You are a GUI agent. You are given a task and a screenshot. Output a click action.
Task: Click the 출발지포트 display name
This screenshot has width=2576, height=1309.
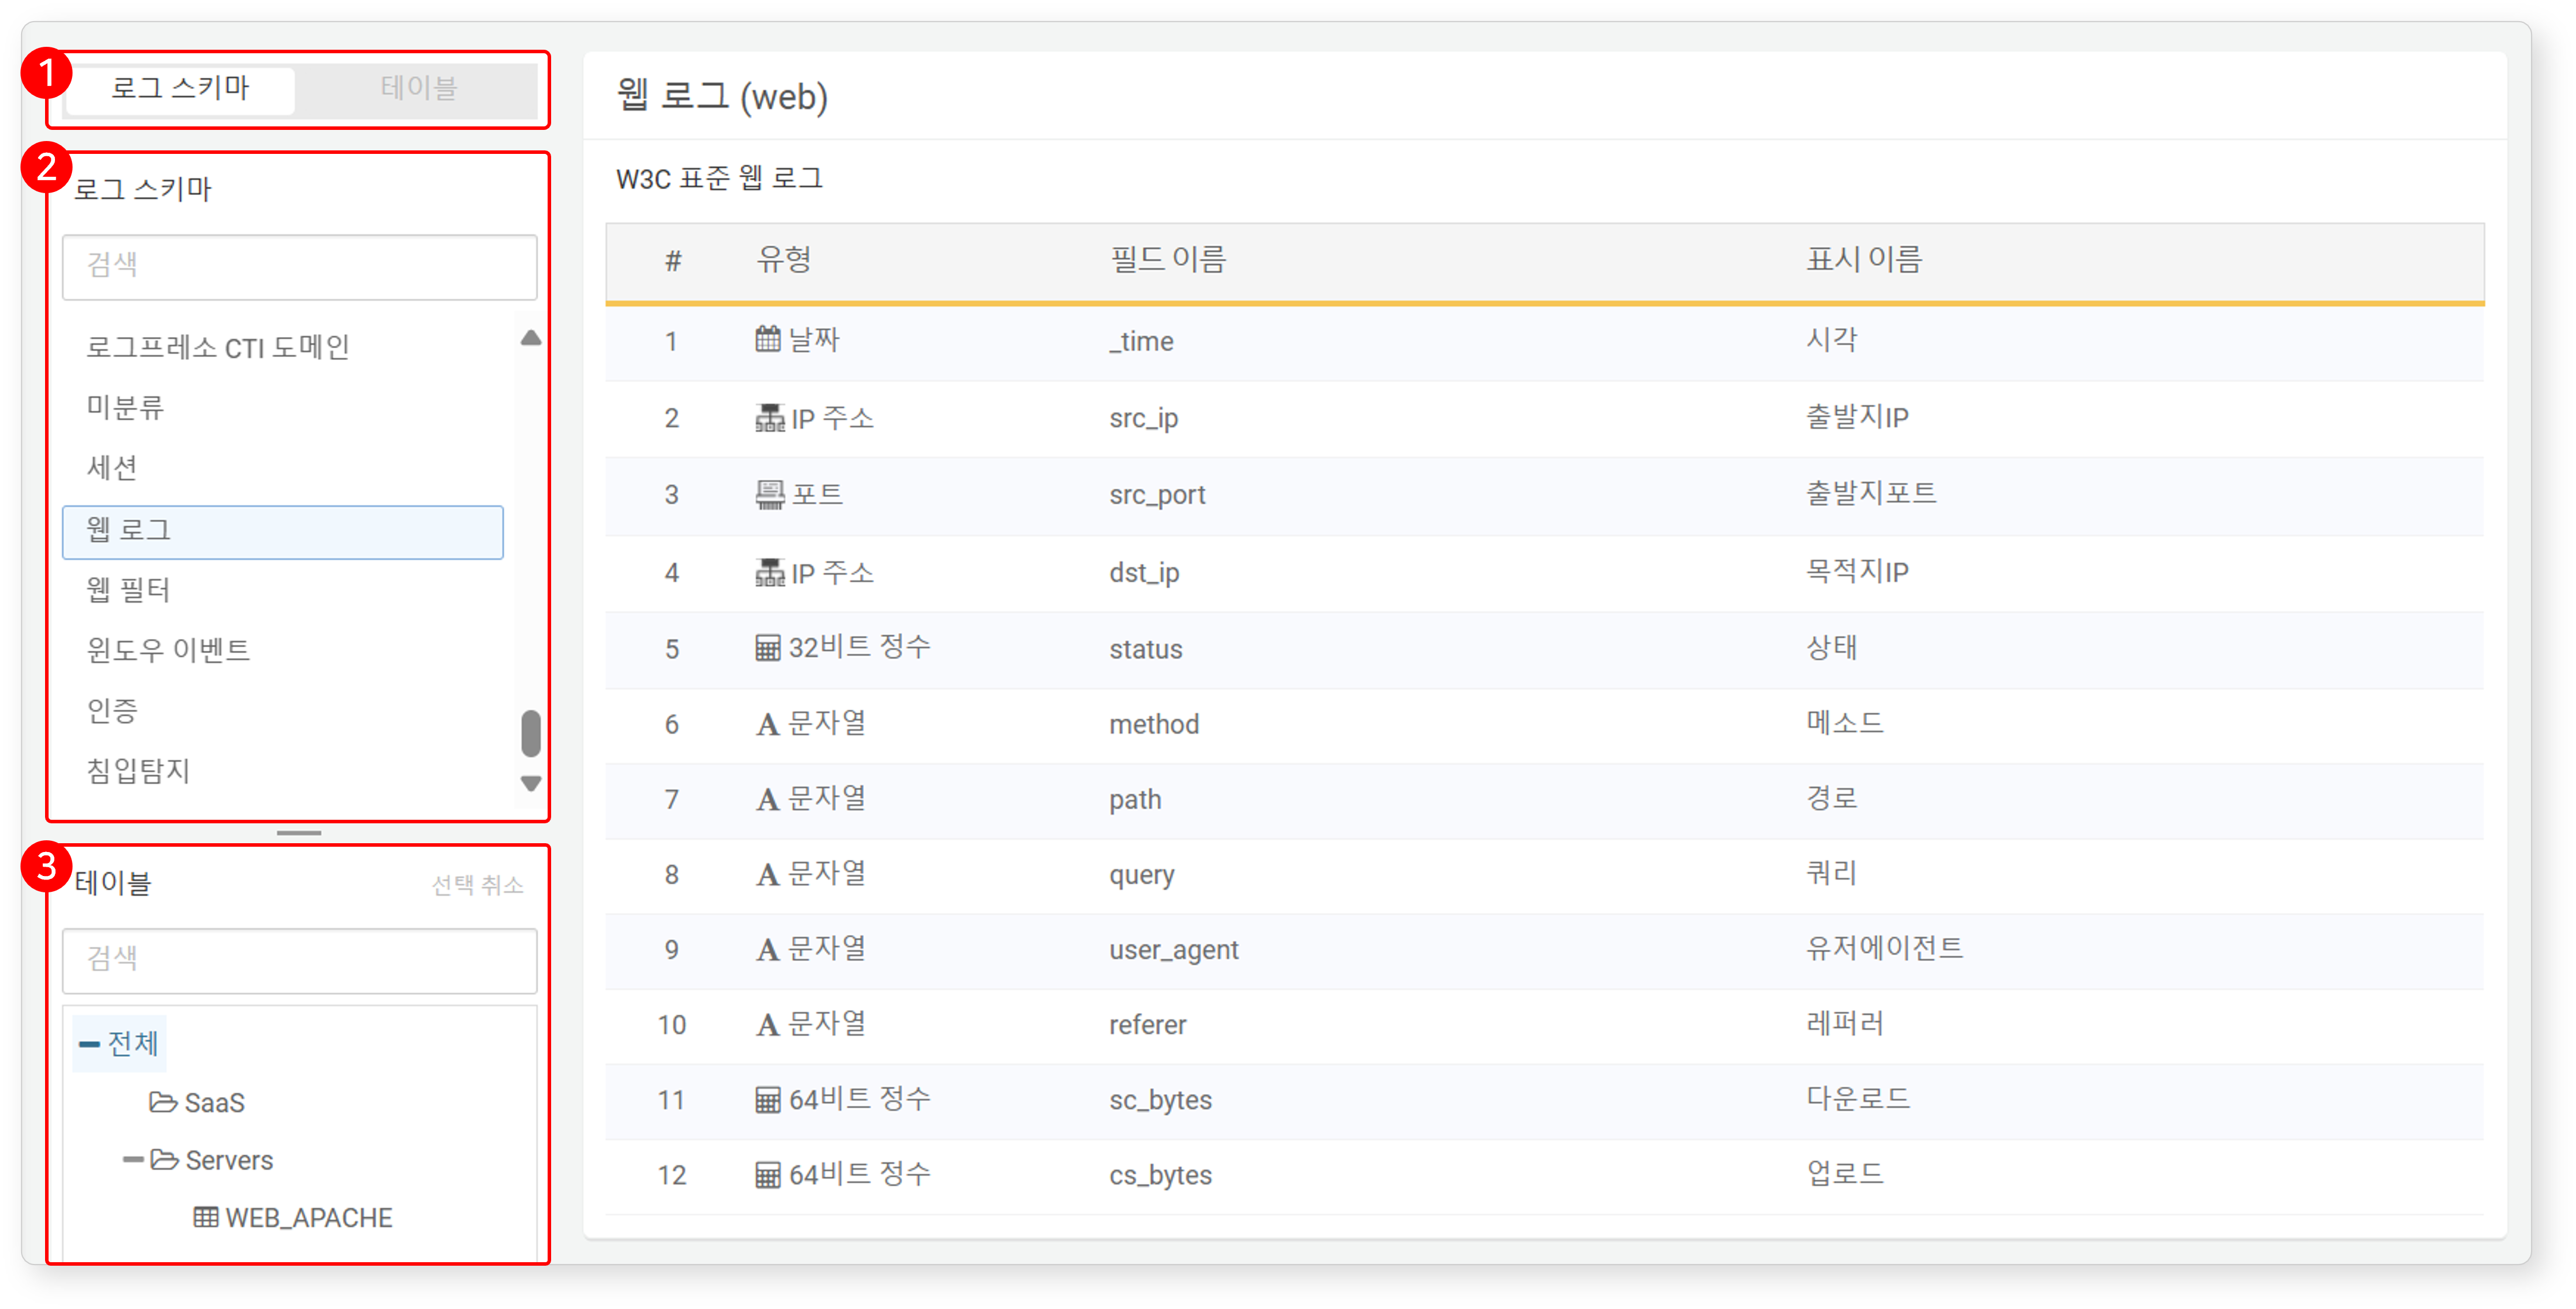[x=1870, y=493]
